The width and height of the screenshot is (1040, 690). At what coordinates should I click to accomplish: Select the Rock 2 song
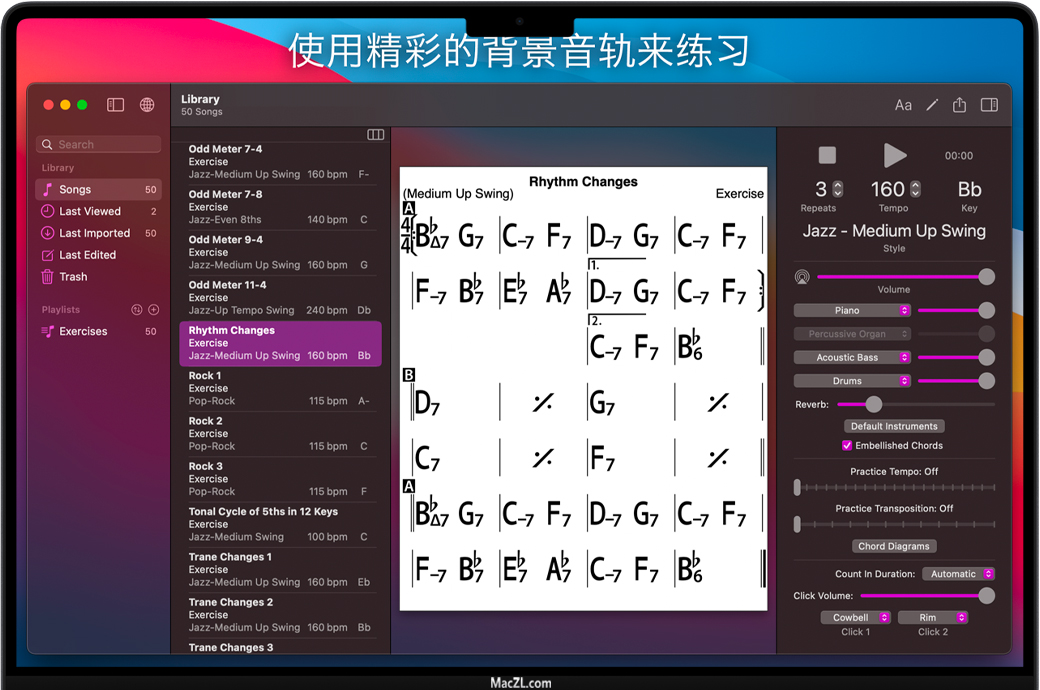pos(280,434)
